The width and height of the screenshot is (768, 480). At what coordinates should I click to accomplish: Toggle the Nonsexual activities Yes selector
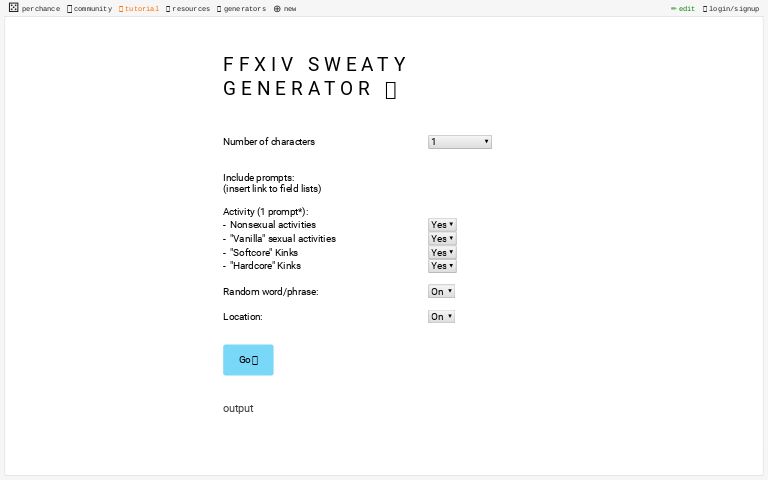point(442,225)
